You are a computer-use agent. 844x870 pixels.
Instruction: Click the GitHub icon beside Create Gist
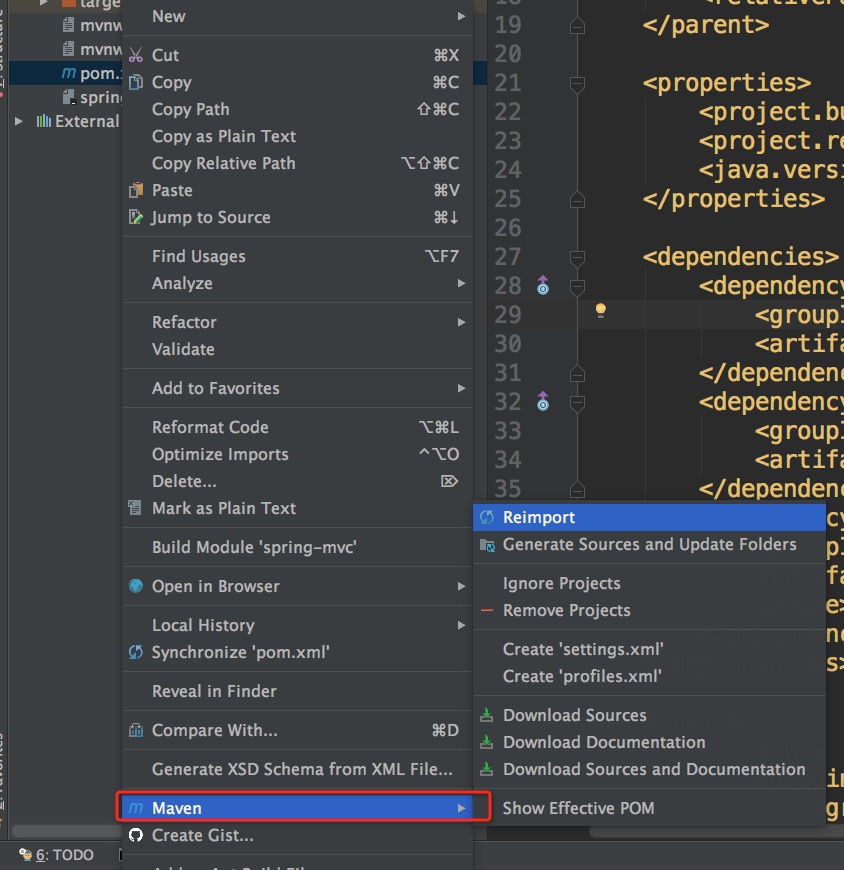(x=136, y=835)
